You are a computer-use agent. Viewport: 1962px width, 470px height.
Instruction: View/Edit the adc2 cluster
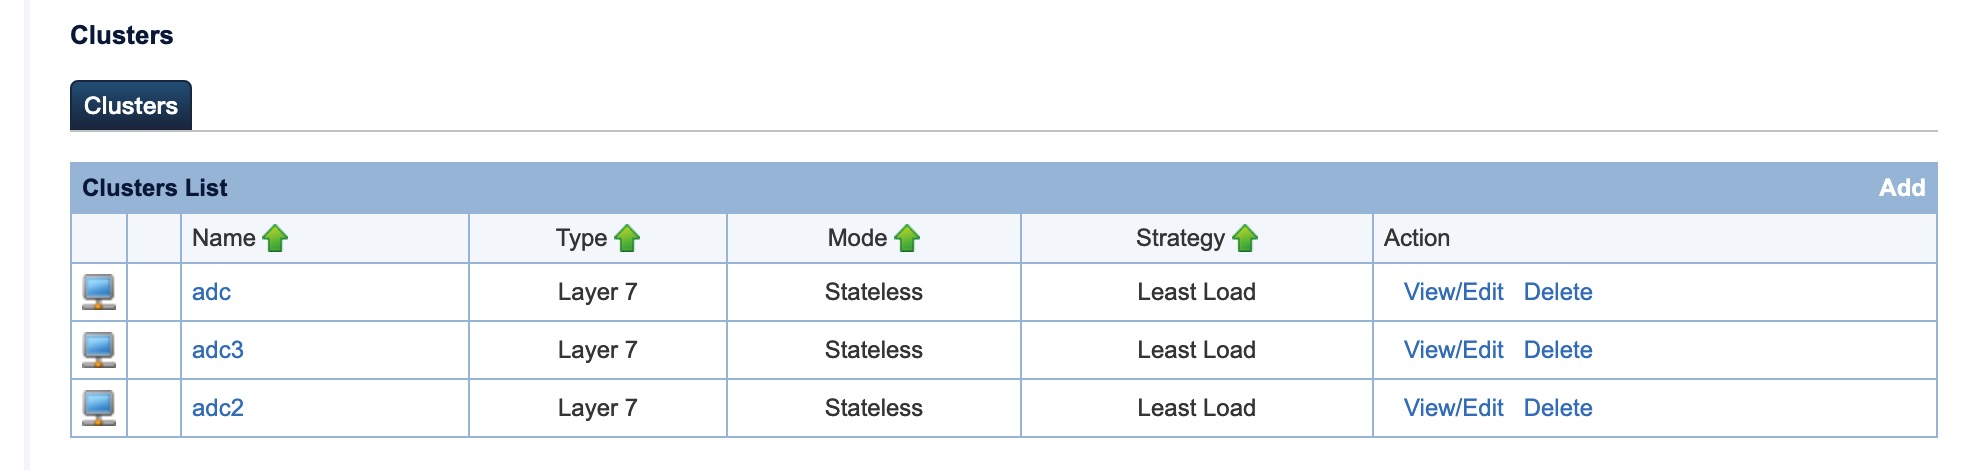1453,408
